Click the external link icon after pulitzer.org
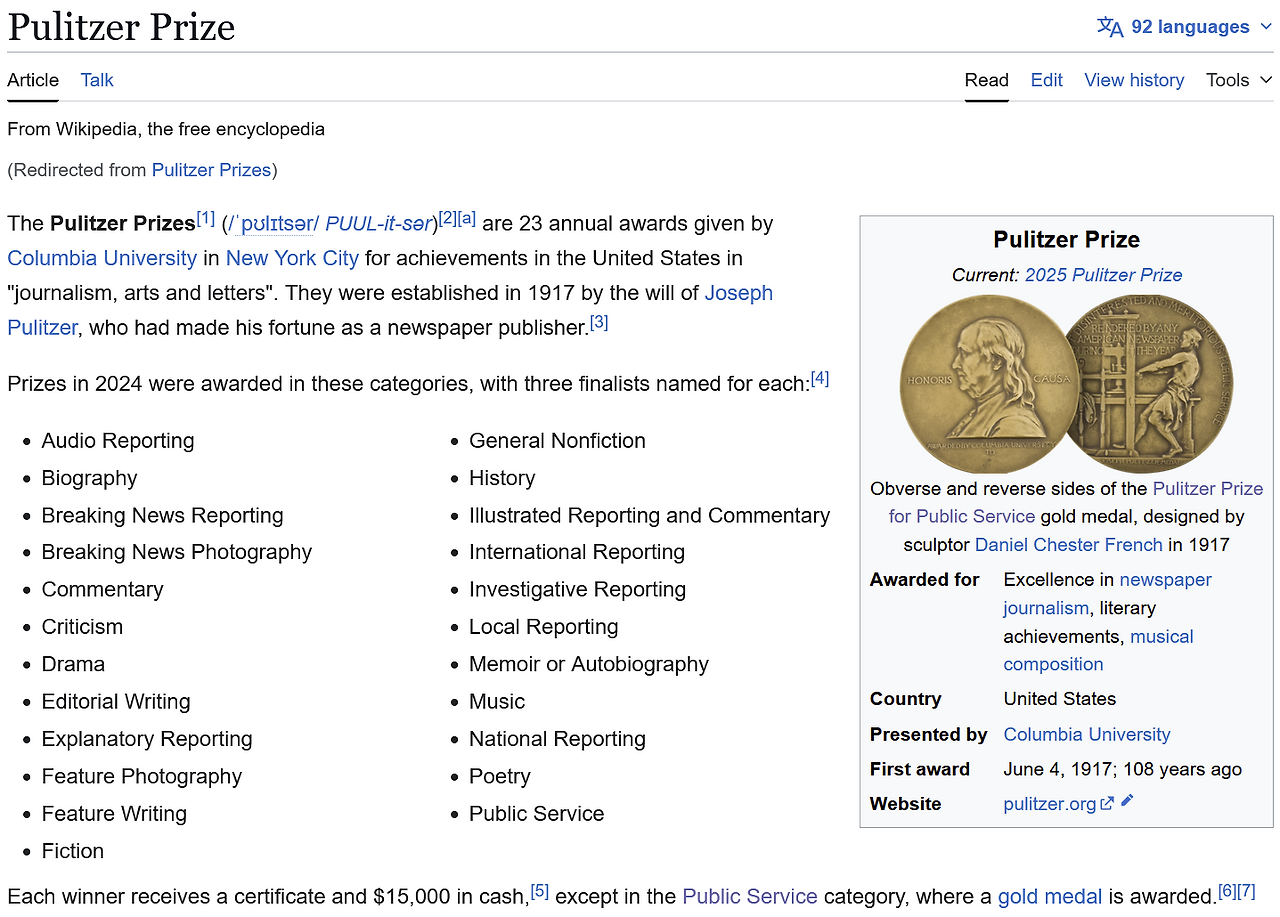The image size is (1280, 917). 1107,803
